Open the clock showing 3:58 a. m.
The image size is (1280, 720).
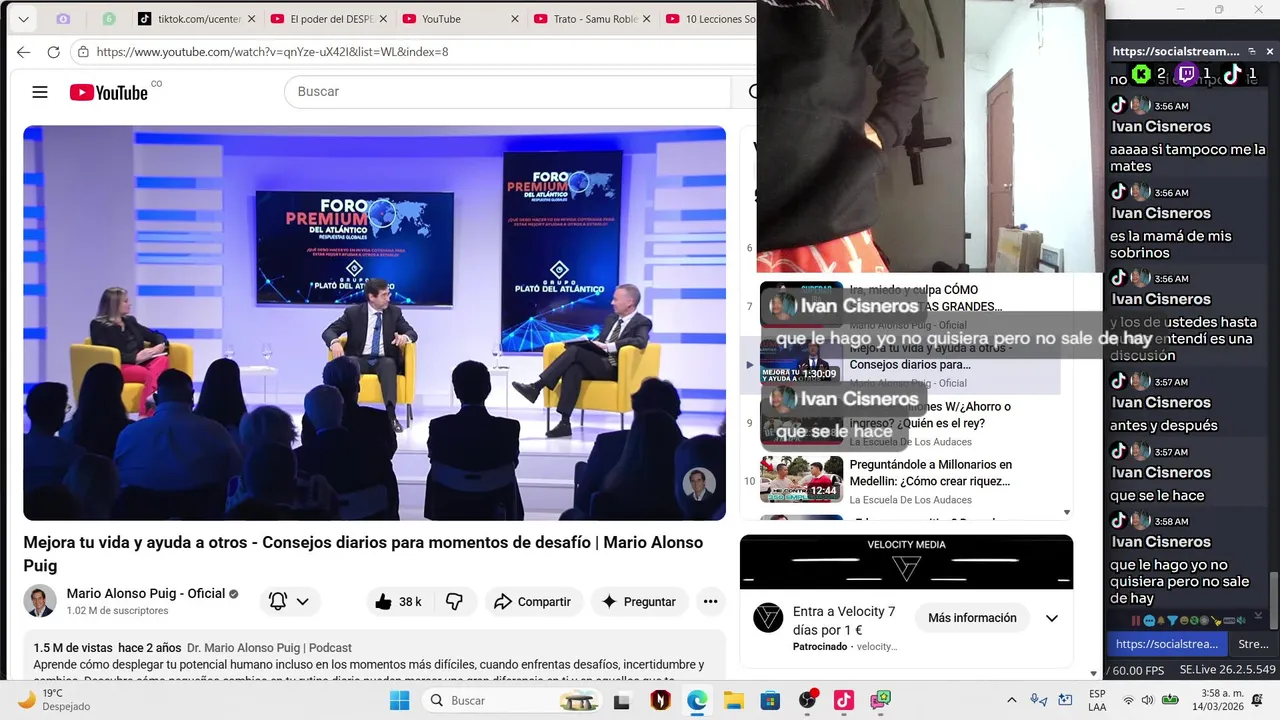tap(1217, 700)
